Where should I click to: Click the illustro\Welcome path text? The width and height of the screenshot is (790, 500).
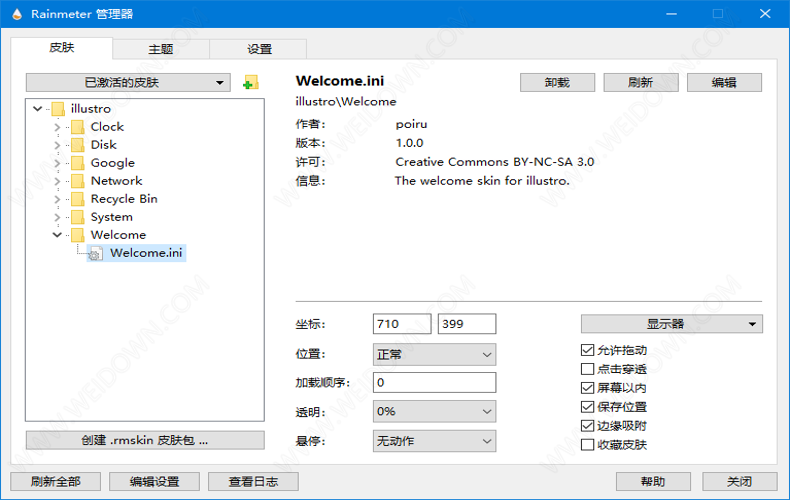346,102
